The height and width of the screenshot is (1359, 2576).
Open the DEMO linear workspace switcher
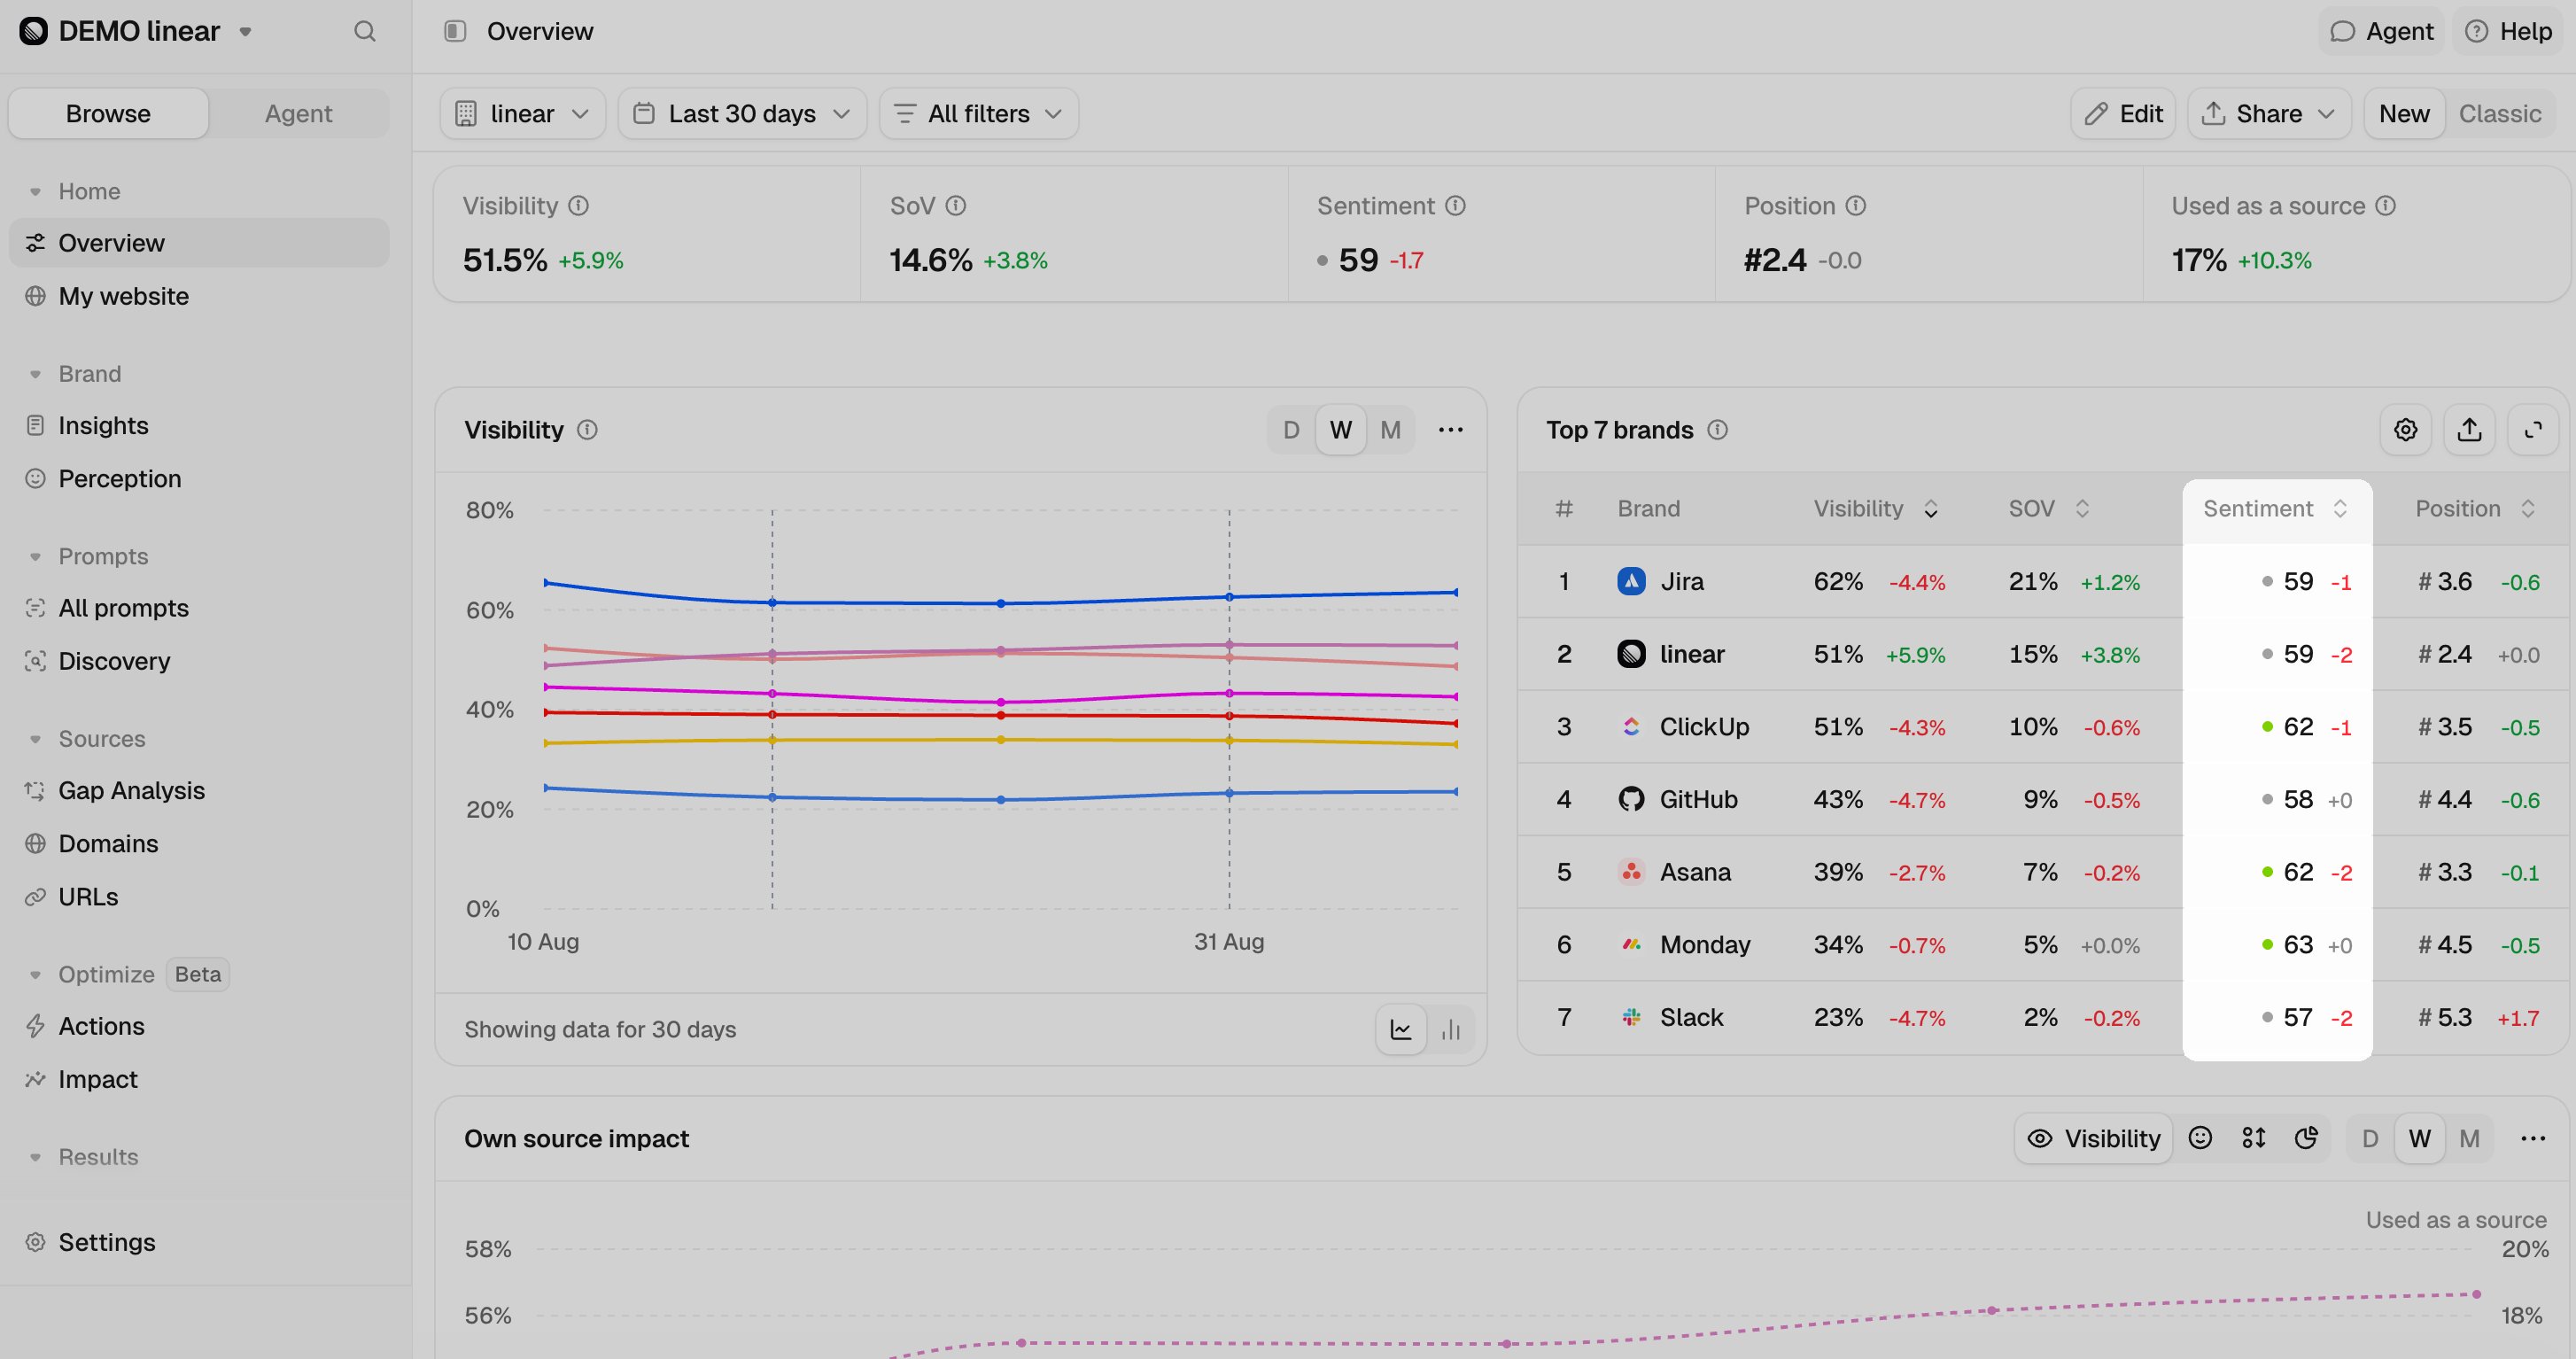click(137, 31)
